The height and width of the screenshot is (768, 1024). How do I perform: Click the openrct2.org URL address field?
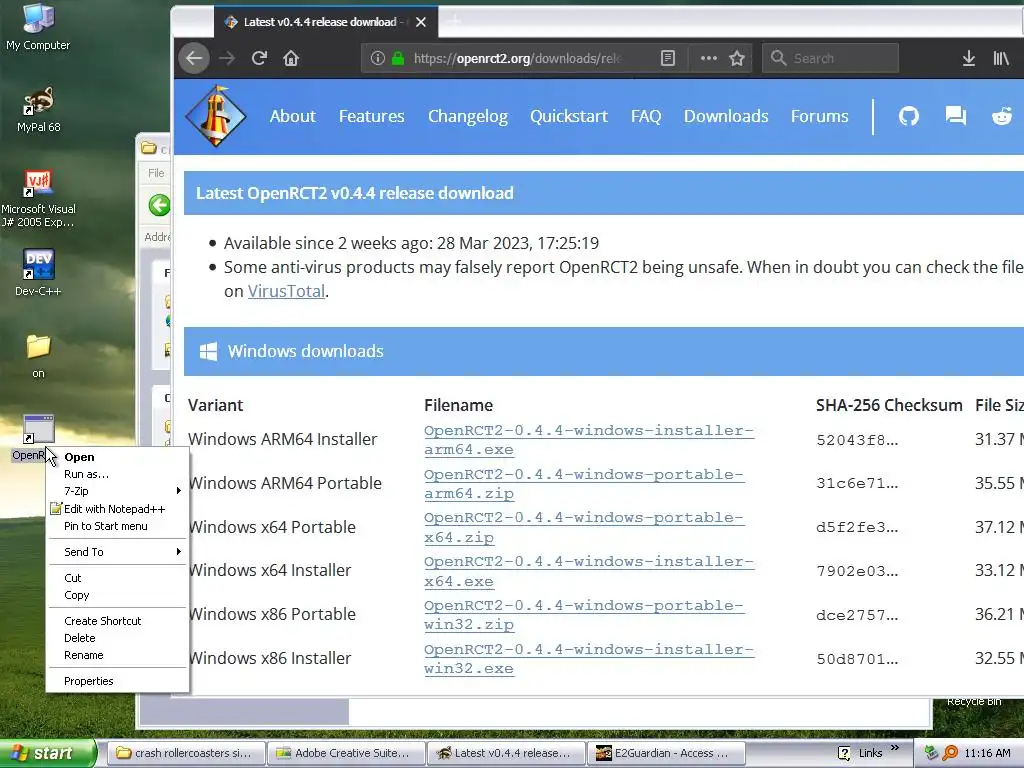[x=516, y=58]
